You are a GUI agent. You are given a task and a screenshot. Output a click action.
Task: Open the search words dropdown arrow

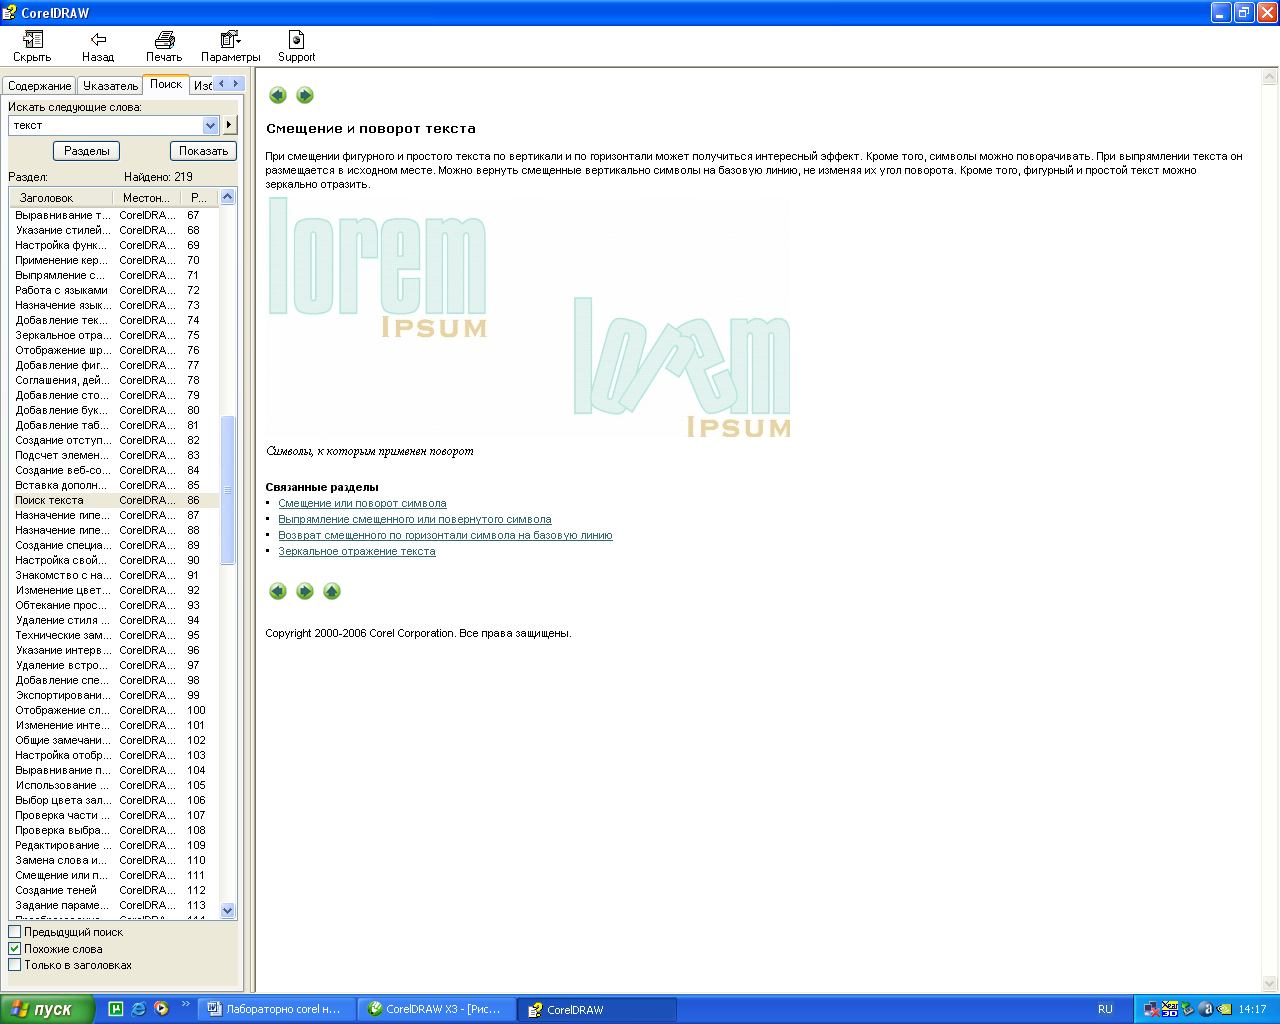tap(210, 125)
